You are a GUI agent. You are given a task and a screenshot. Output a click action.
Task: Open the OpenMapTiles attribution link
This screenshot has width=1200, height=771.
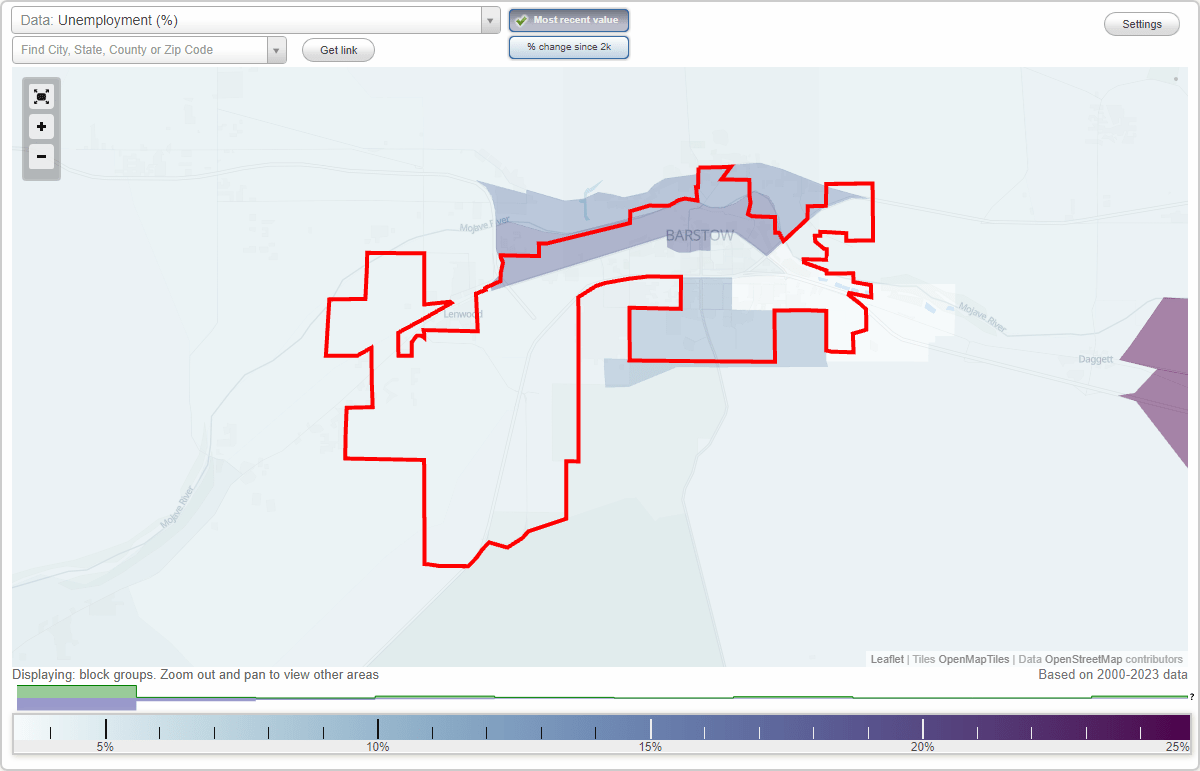click(x=973, y=659)
